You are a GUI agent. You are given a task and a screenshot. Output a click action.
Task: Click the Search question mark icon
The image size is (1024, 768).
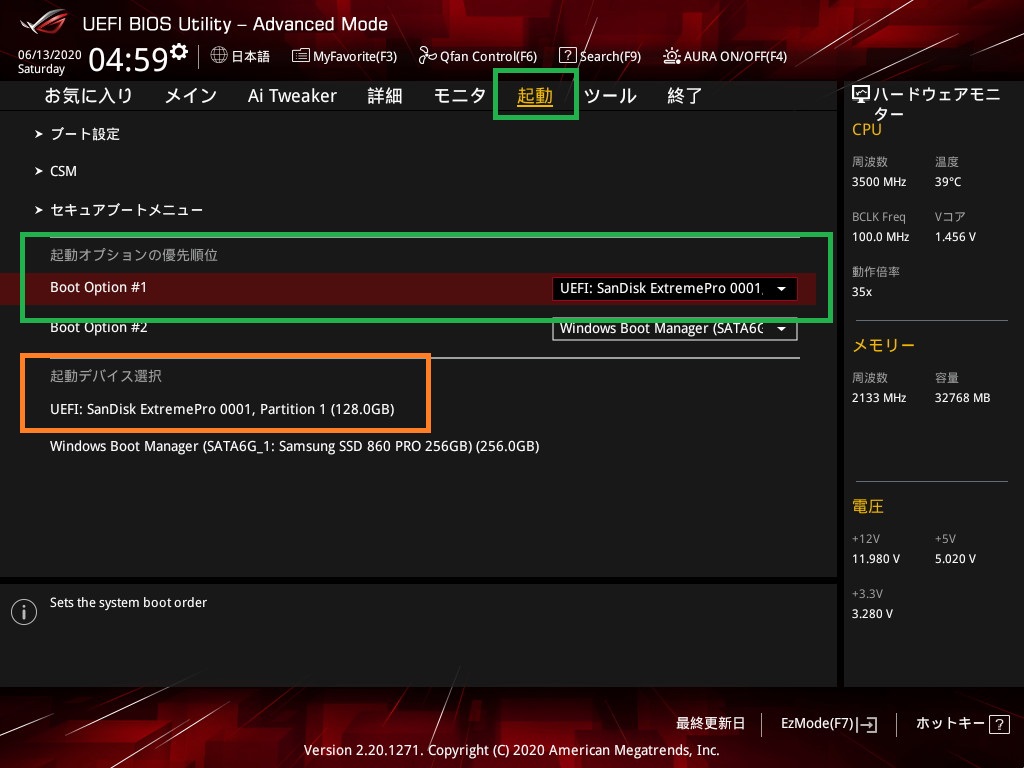(x=568, y=56)
